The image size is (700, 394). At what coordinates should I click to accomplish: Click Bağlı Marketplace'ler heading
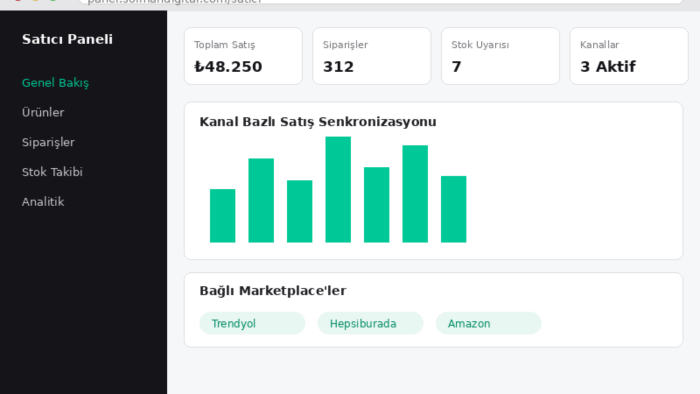pos(273,291)
